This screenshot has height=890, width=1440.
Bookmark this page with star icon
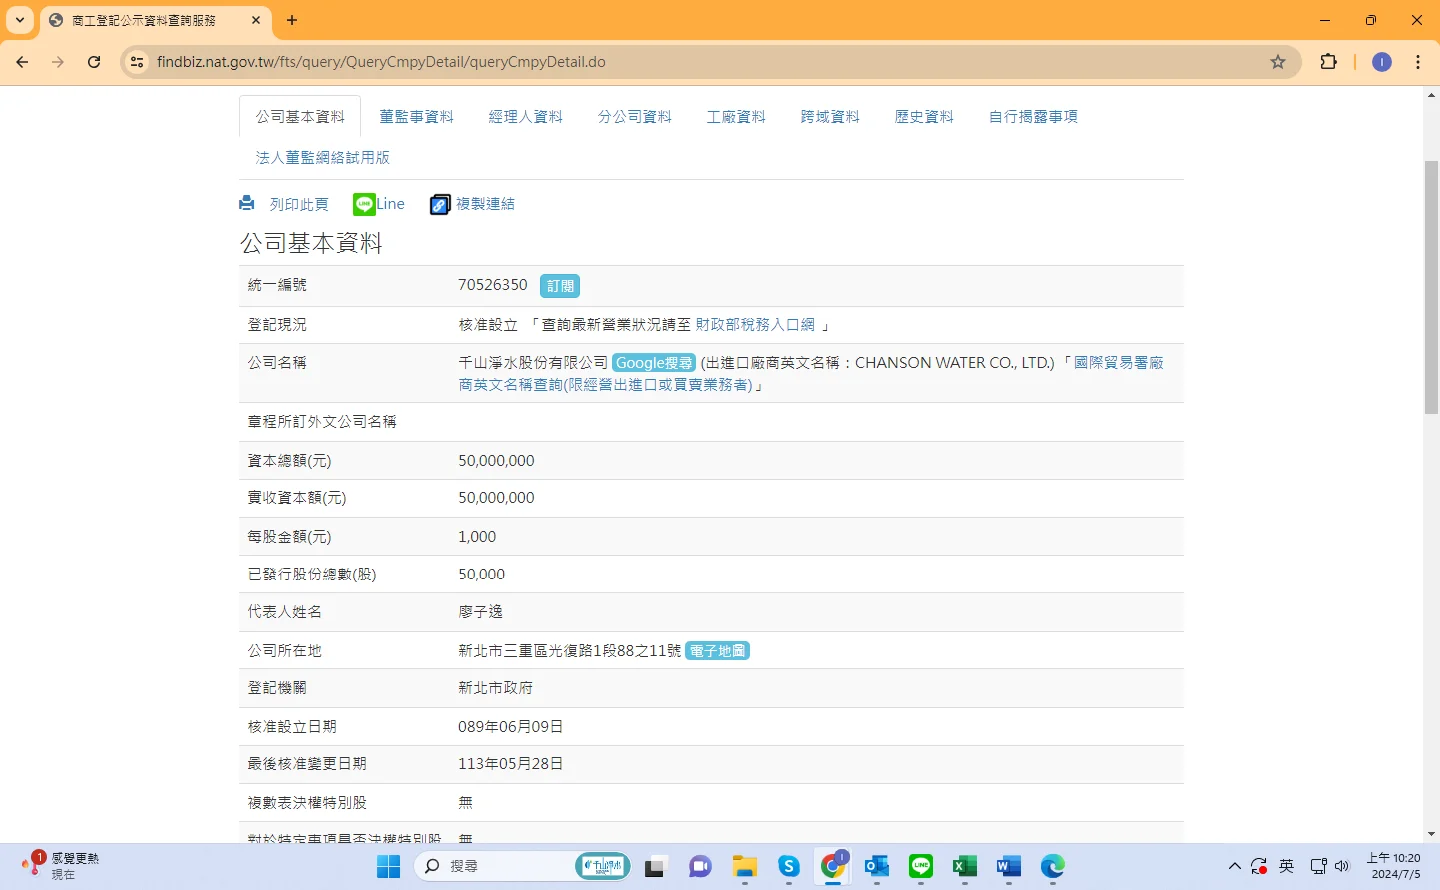point(1277,62)
